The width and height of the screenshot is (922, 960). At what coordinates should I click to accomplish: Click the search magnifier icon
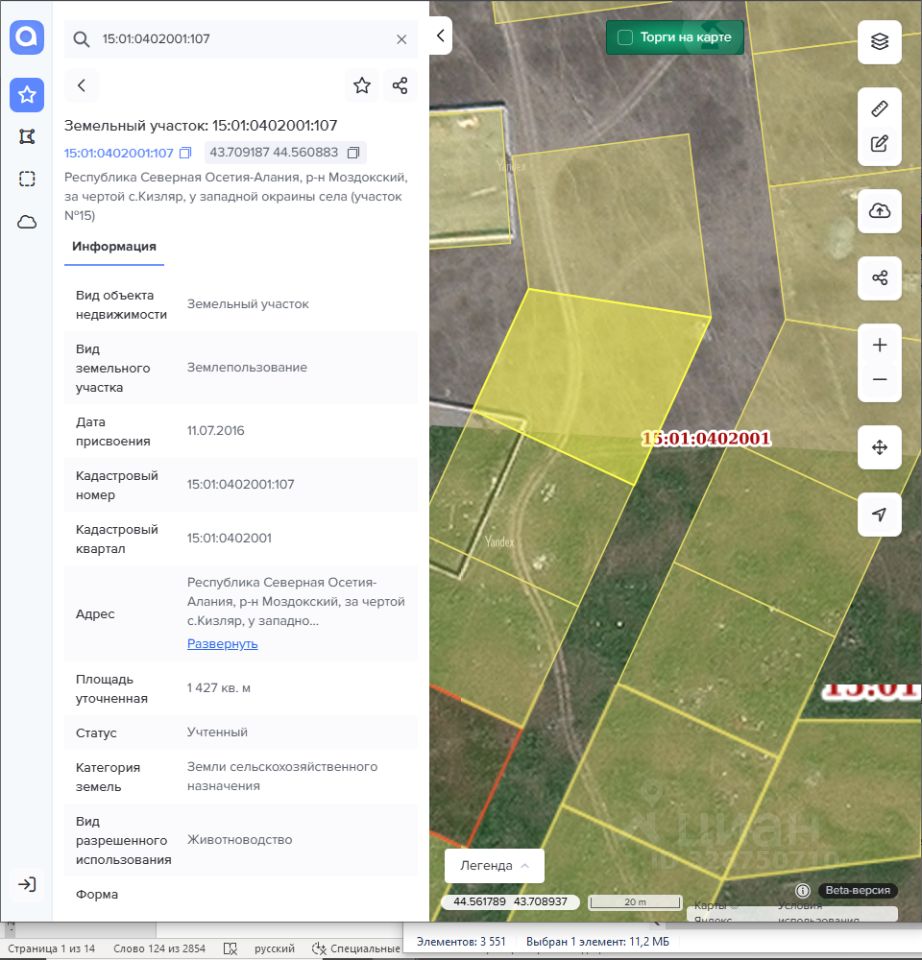click(81, 39)
